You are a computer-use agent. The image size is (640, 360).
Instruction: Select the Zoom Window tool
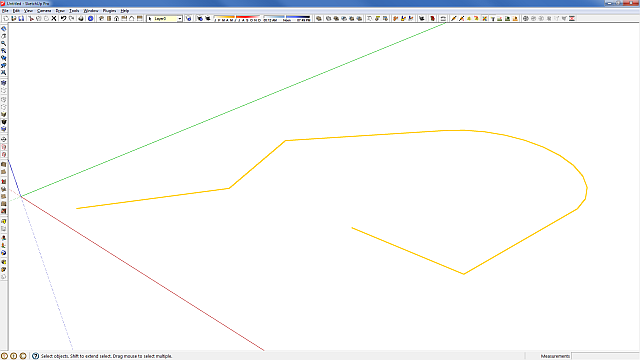(3, 51)
